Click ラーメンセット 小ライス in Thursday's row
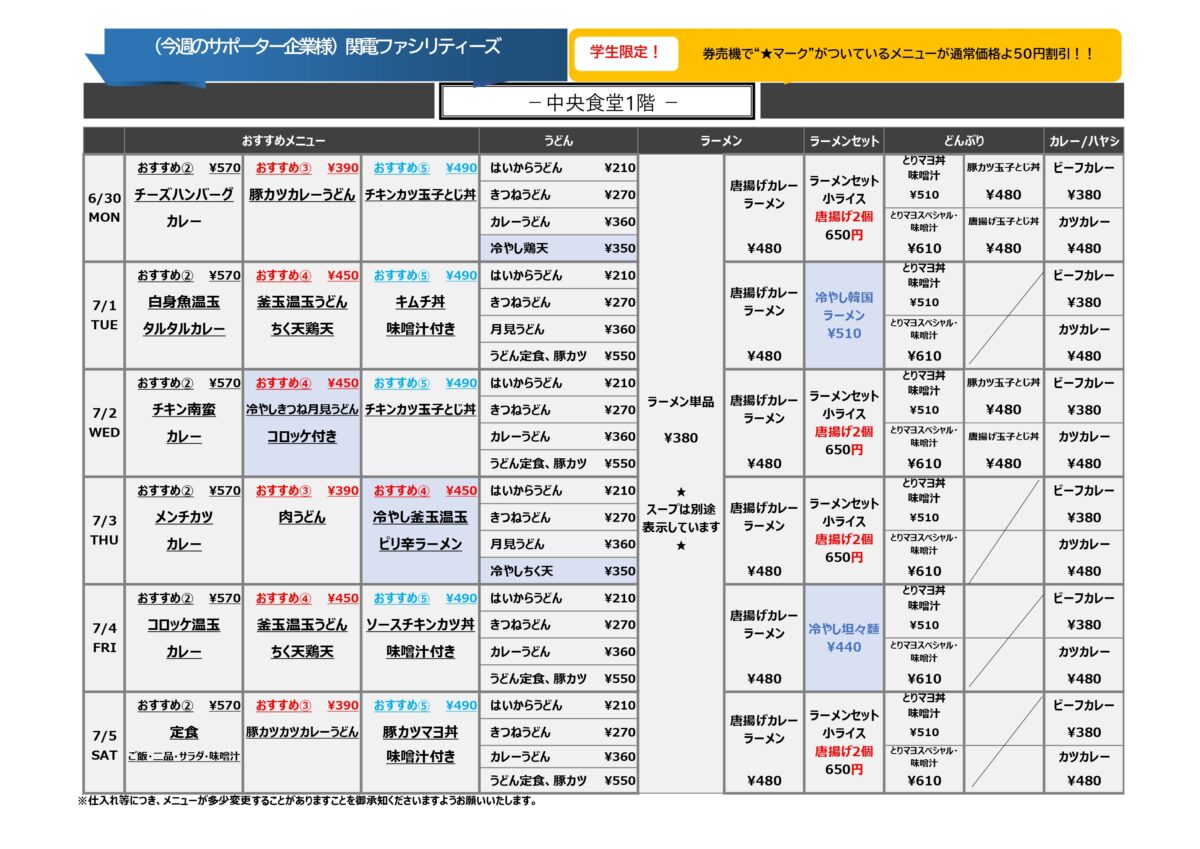Screen dimensions: 1200x849 coord(844,512)
